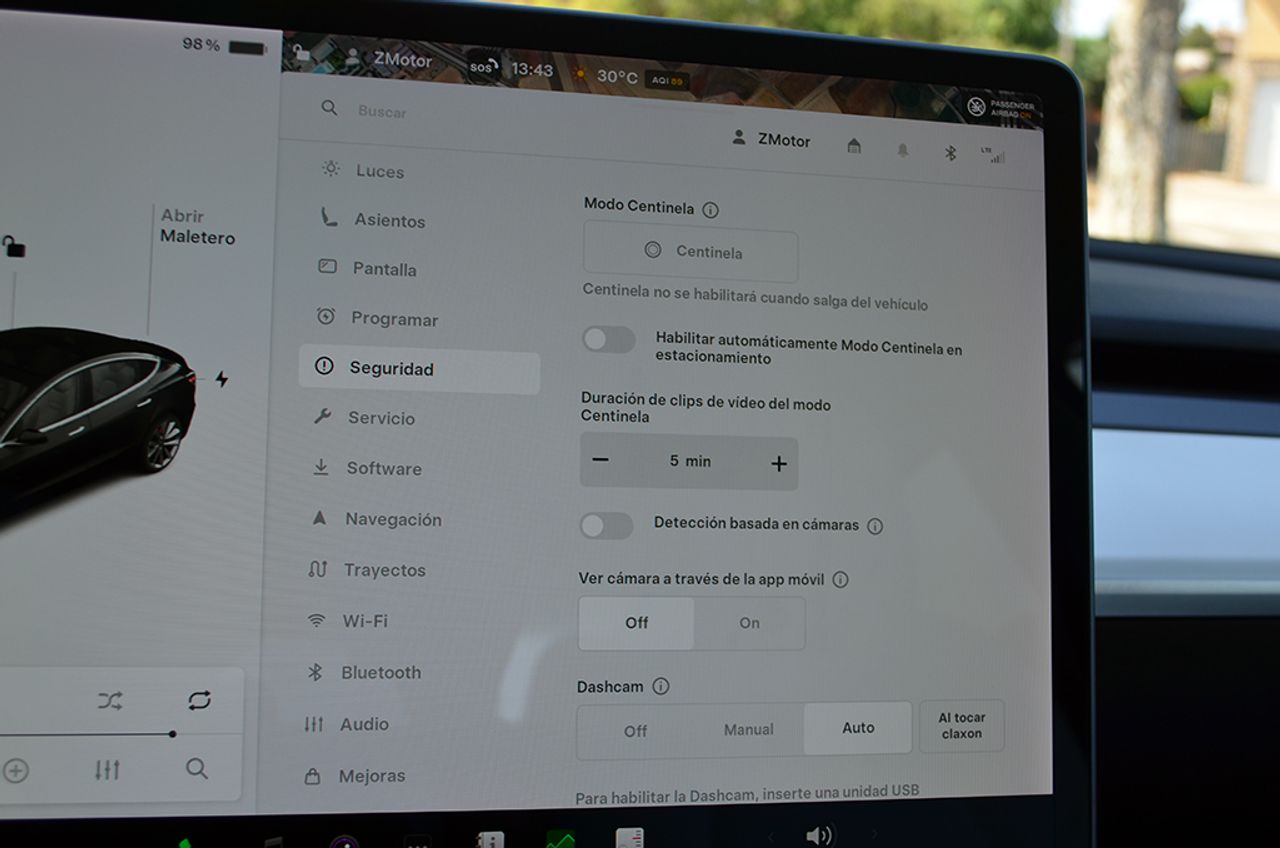Enable automatic Modo Centinela when parked

click(x=609, y=340)
